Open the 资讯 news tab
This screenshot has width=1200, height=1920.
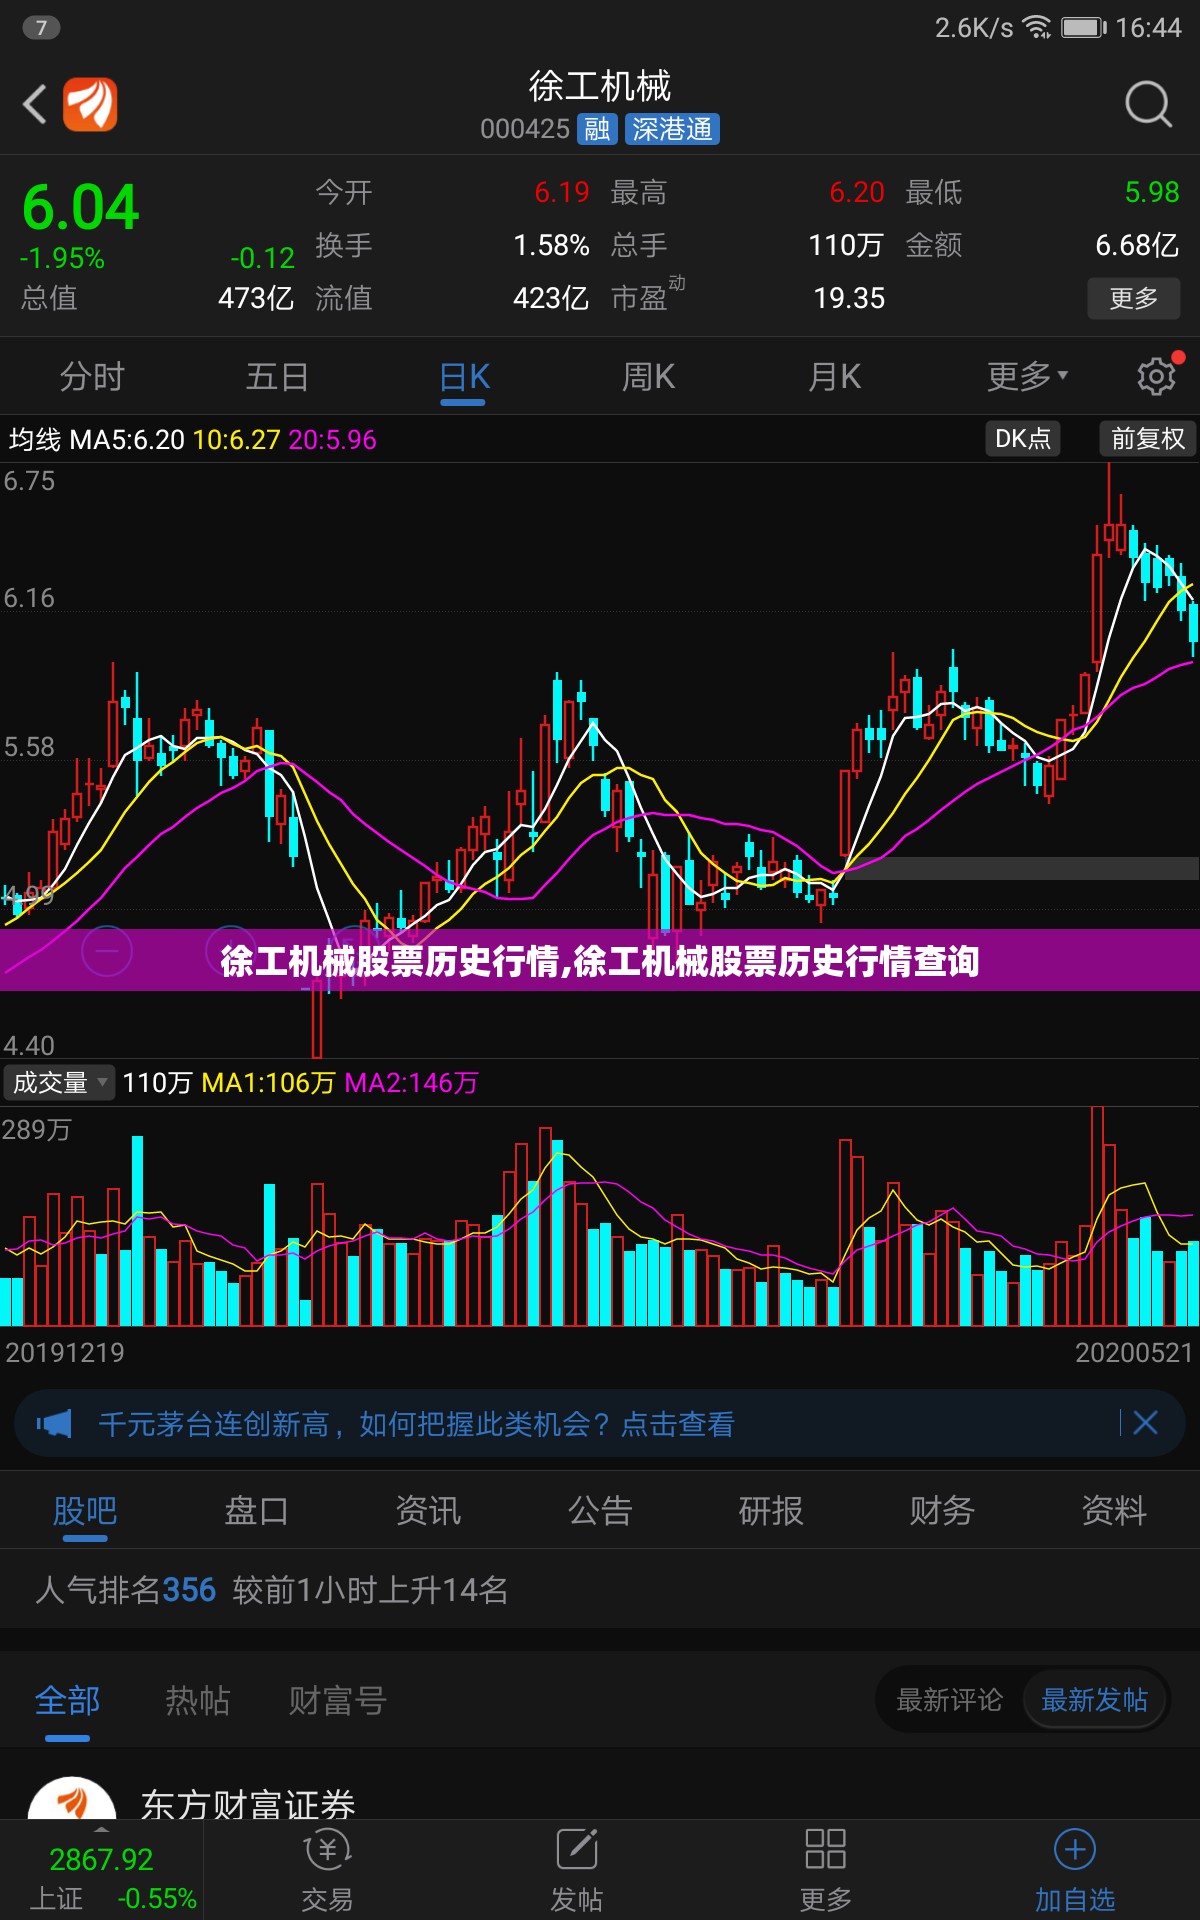428,1510
